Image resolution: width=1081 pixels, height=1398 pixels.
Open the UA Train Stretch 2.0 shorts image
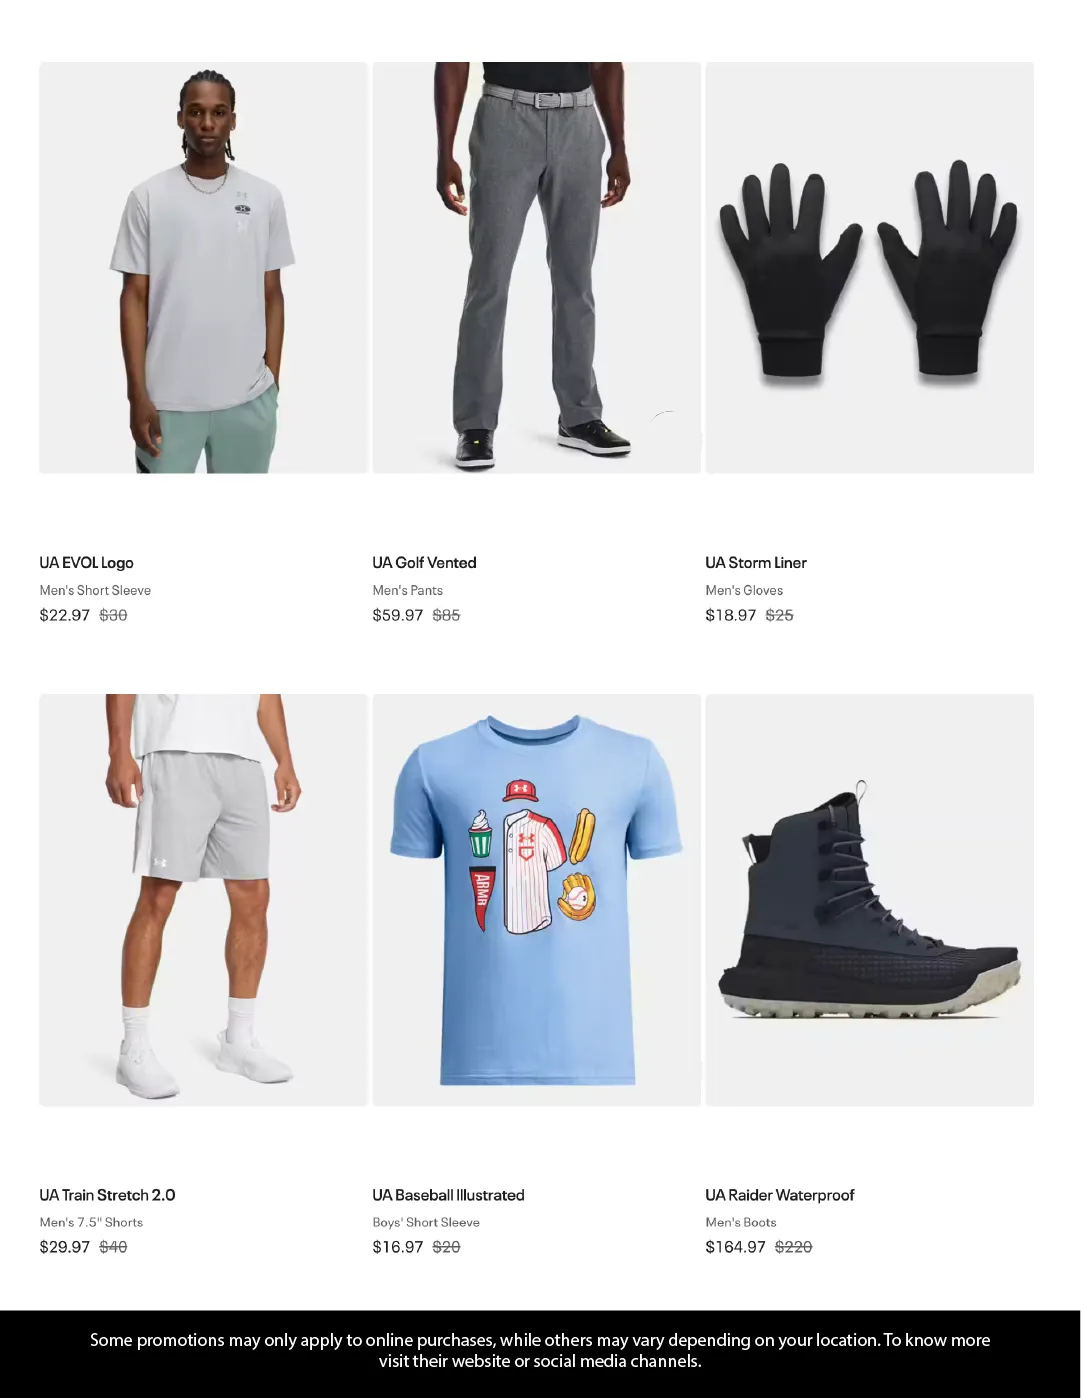pyautogui.click(x=204, y=900)
